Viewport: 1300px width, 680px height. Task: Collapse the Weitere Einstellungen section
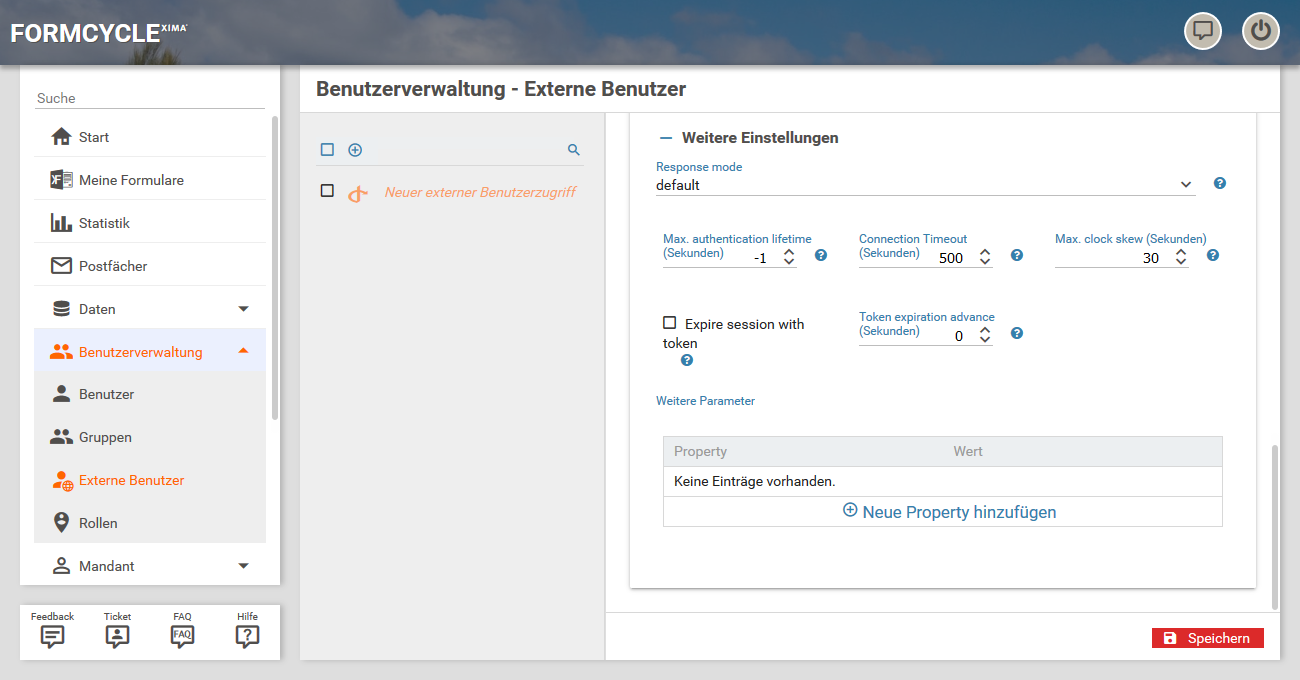[x=666, y=138]
